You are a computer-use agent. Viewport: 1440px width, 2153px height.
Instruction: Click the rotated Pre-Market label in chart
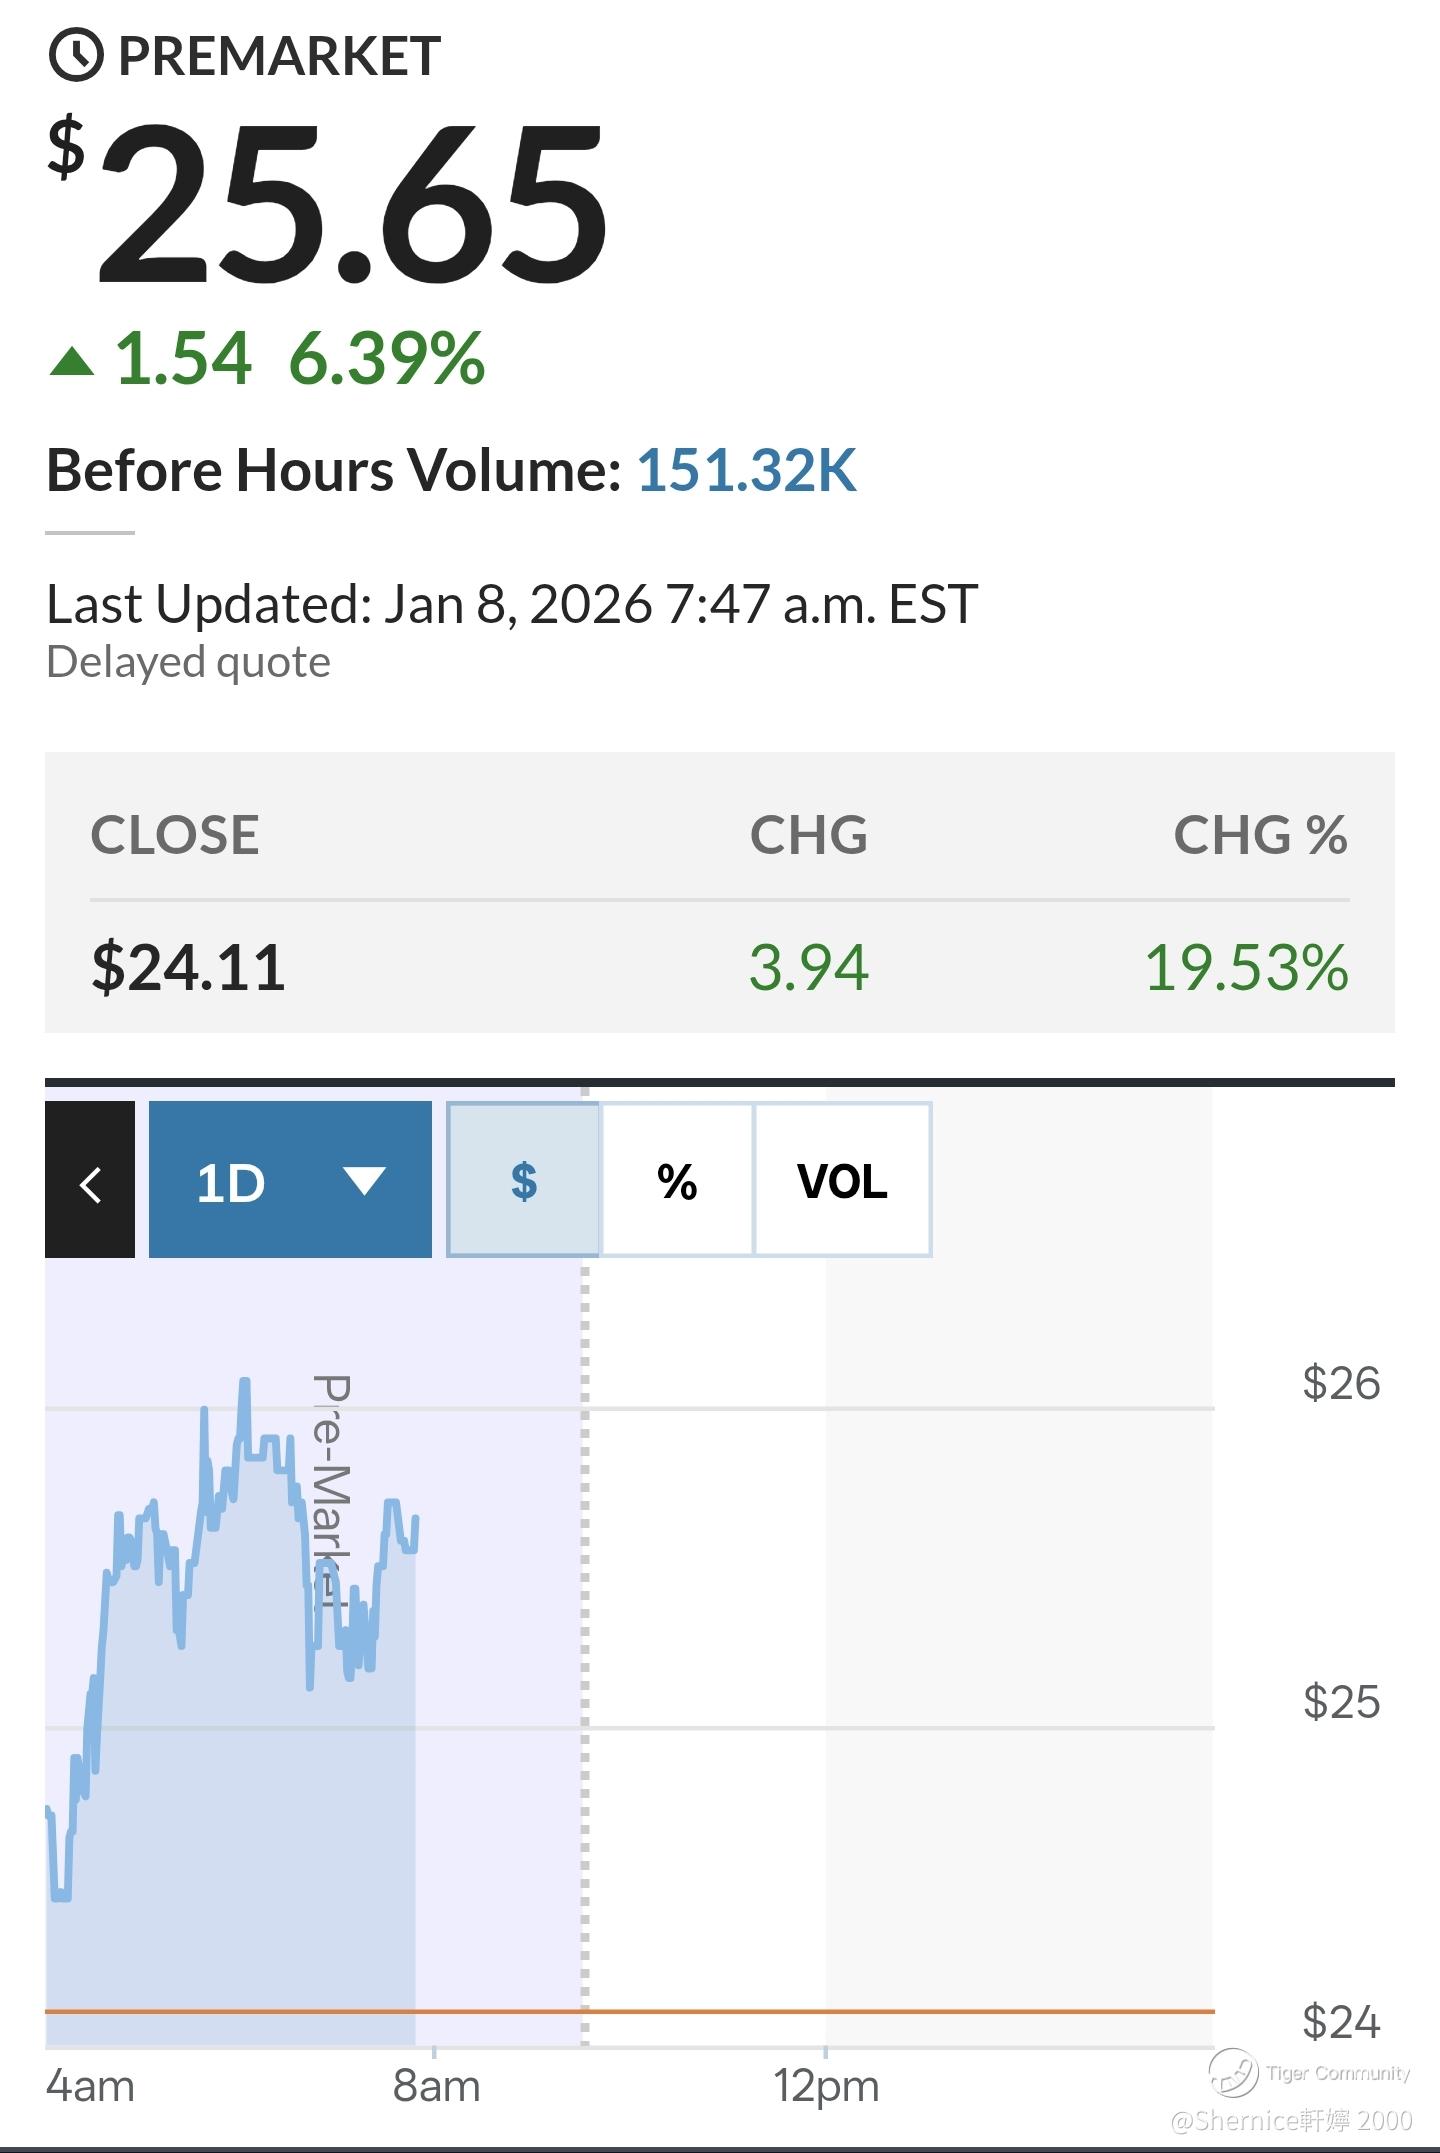tap(332, 1490)
